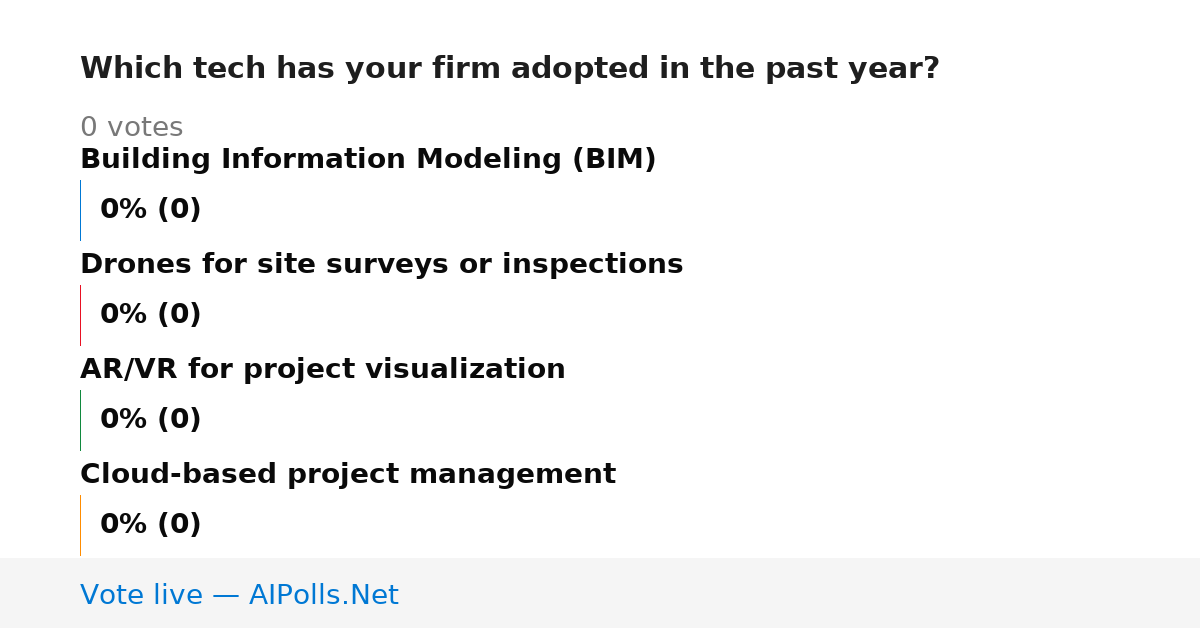Choose Cloud-based project management option

click(x=347, y=475)
